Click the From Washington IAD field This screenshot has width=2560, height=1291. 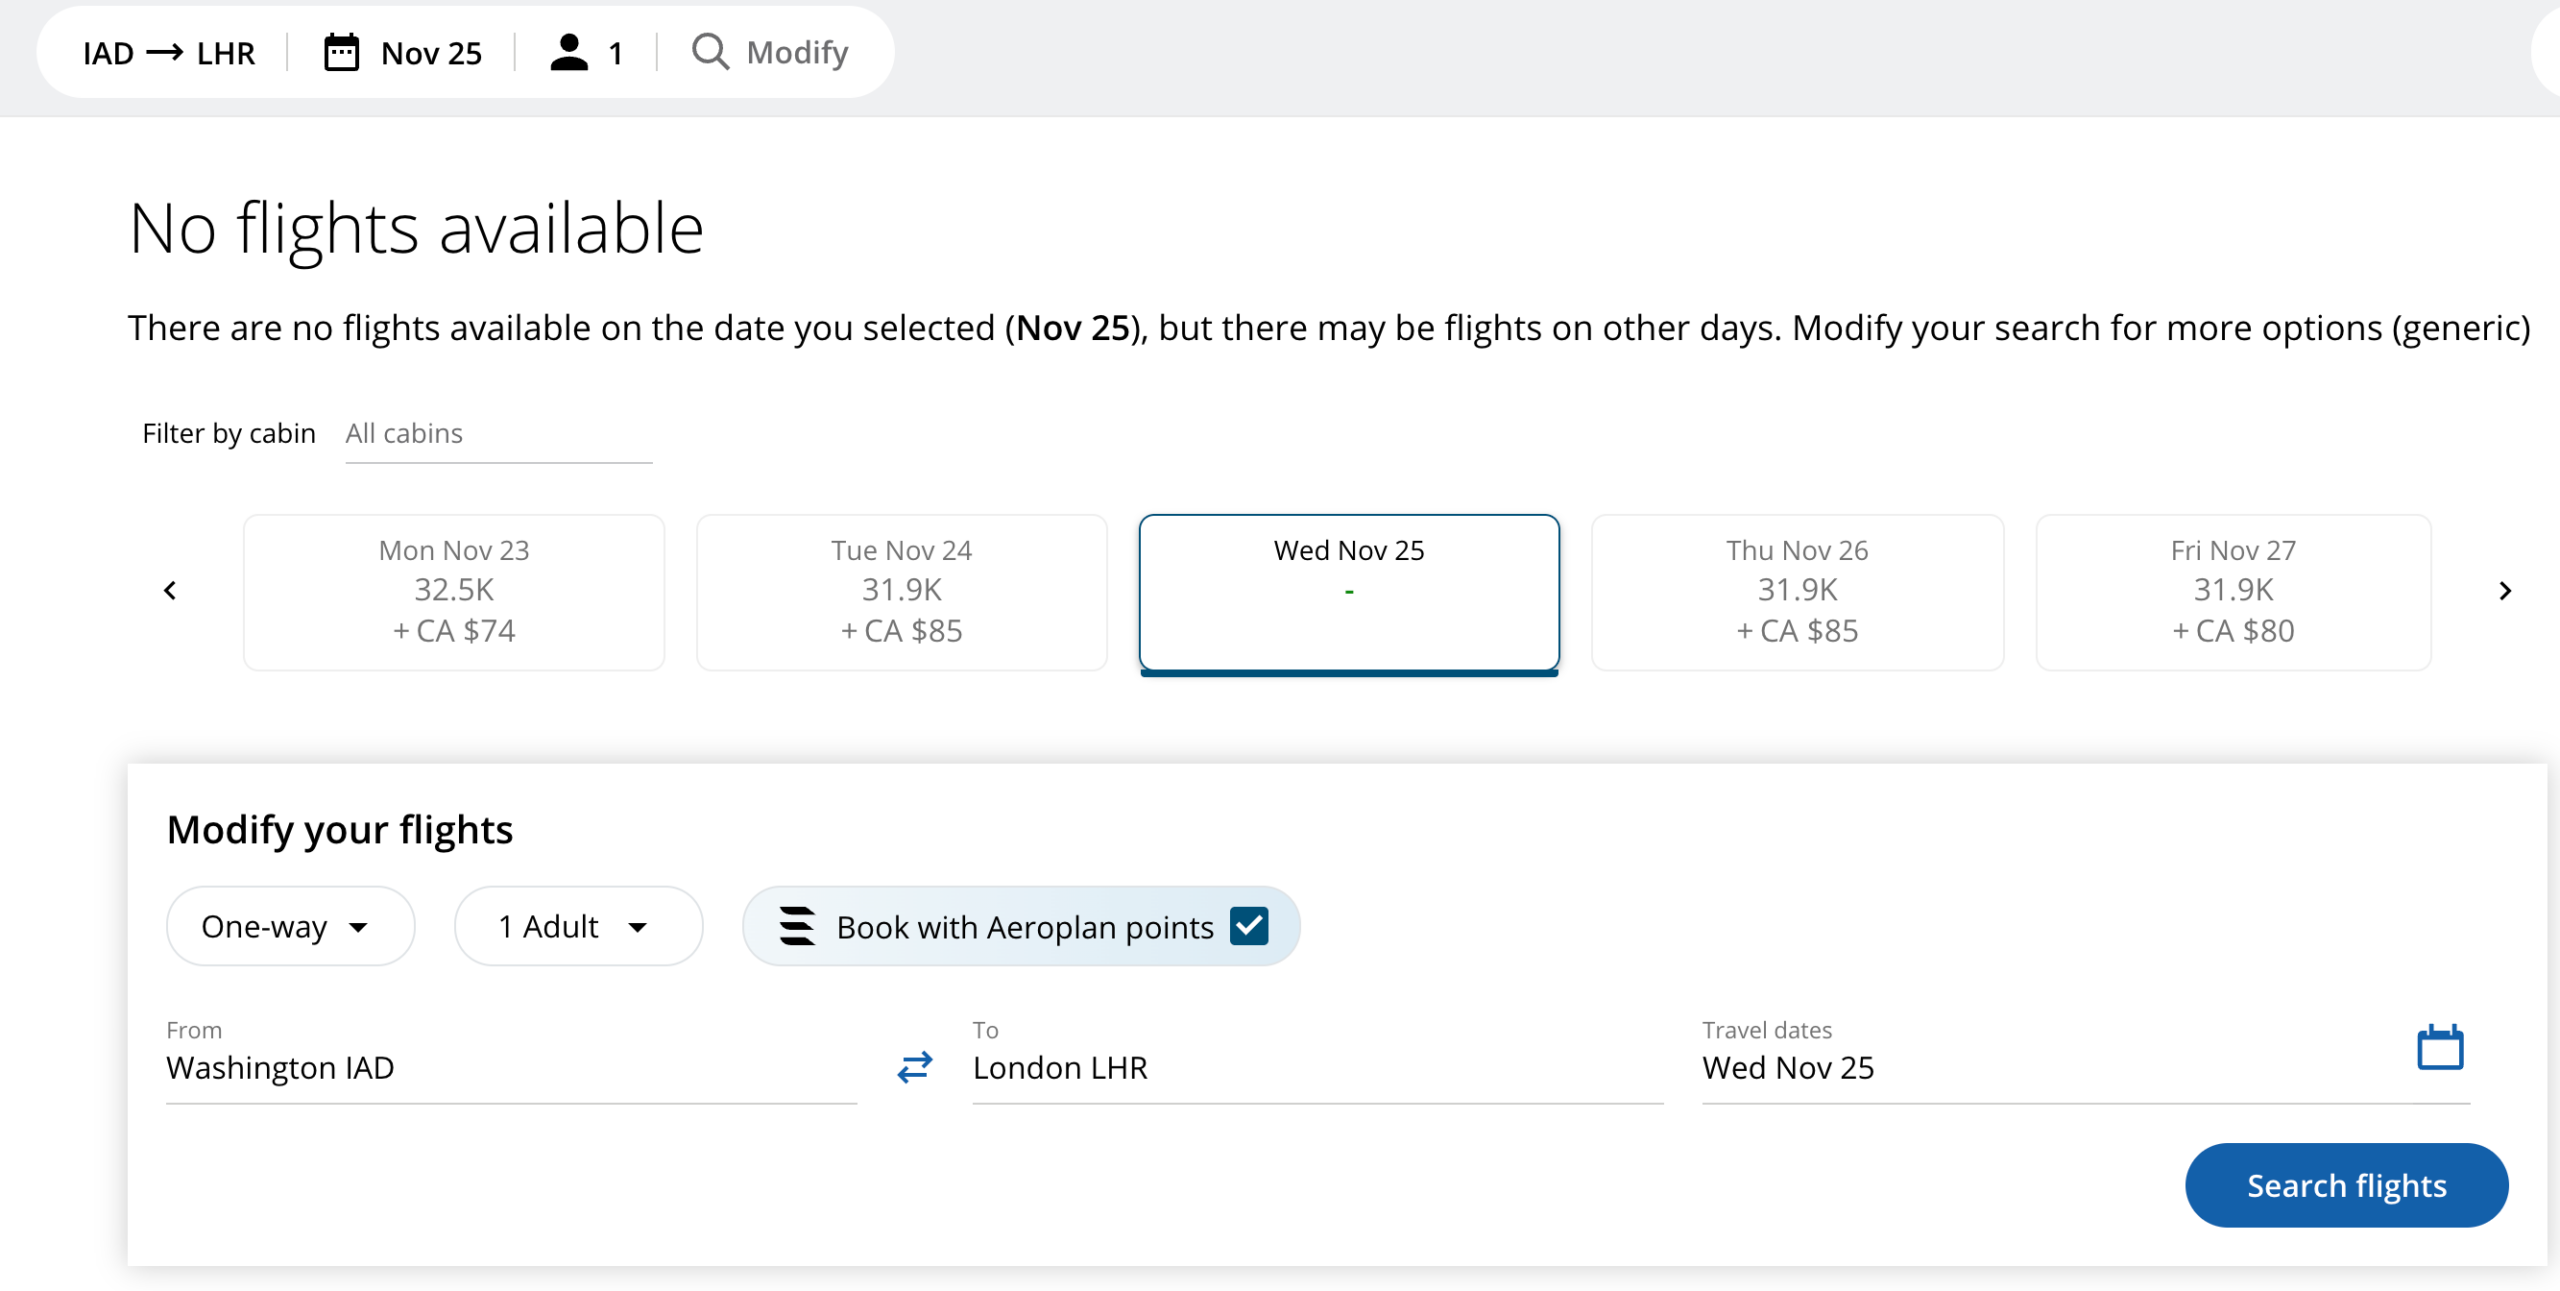511,1060
